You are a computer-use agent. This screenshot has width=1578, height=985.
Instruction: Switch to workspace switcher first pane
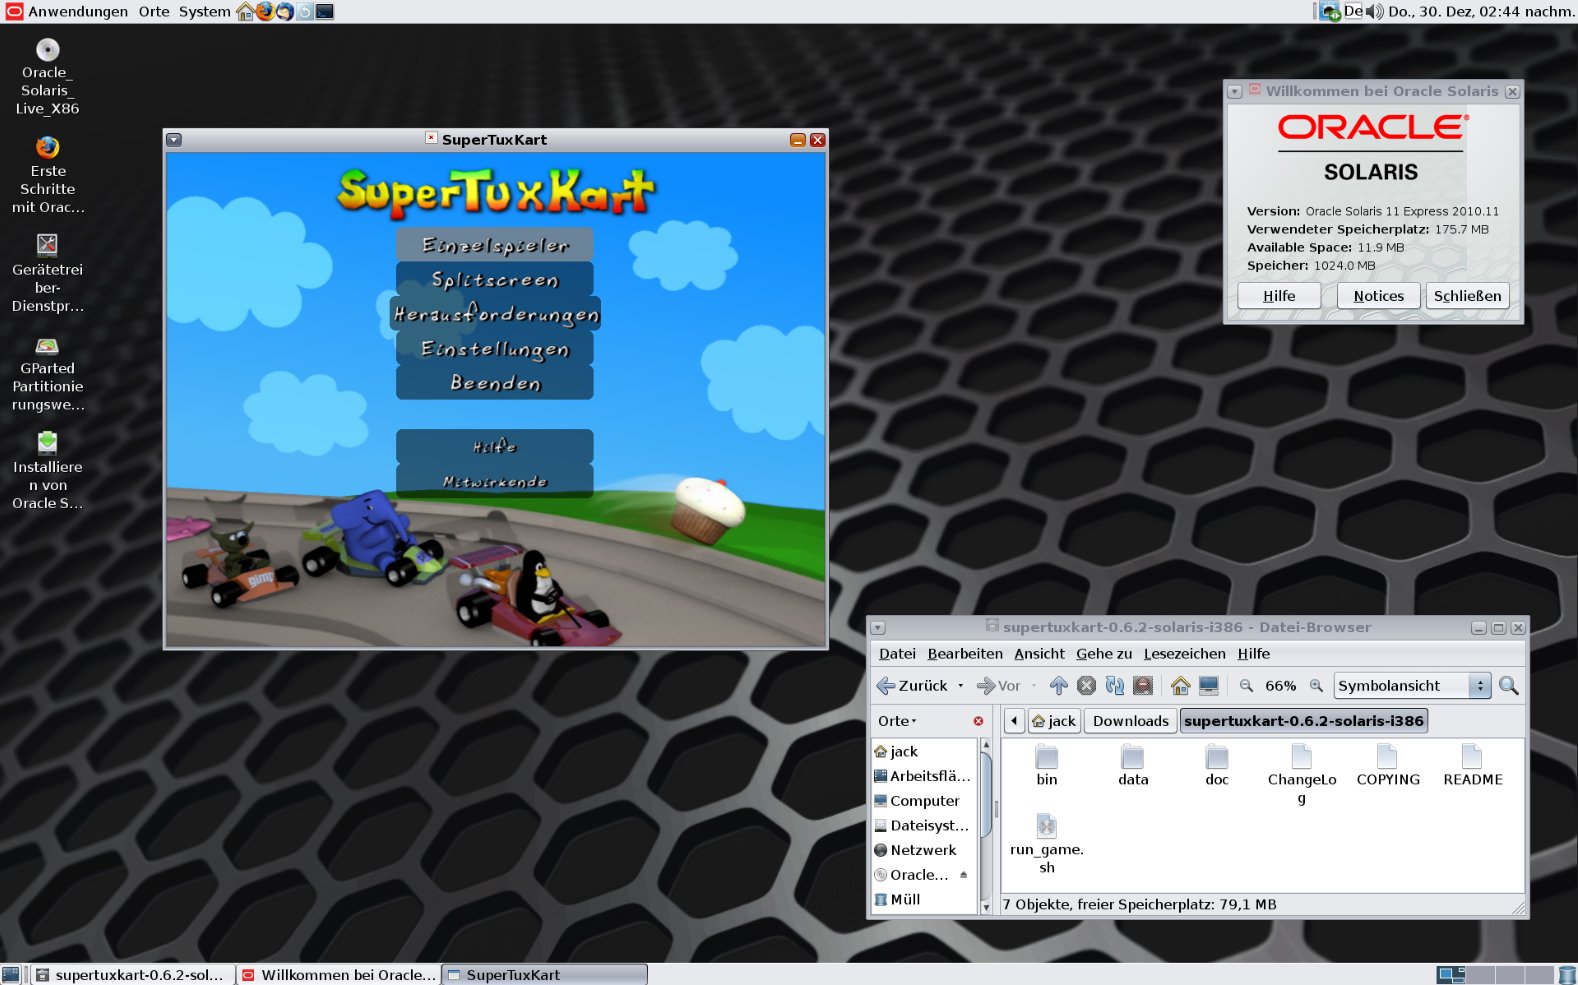(1451, 974)
